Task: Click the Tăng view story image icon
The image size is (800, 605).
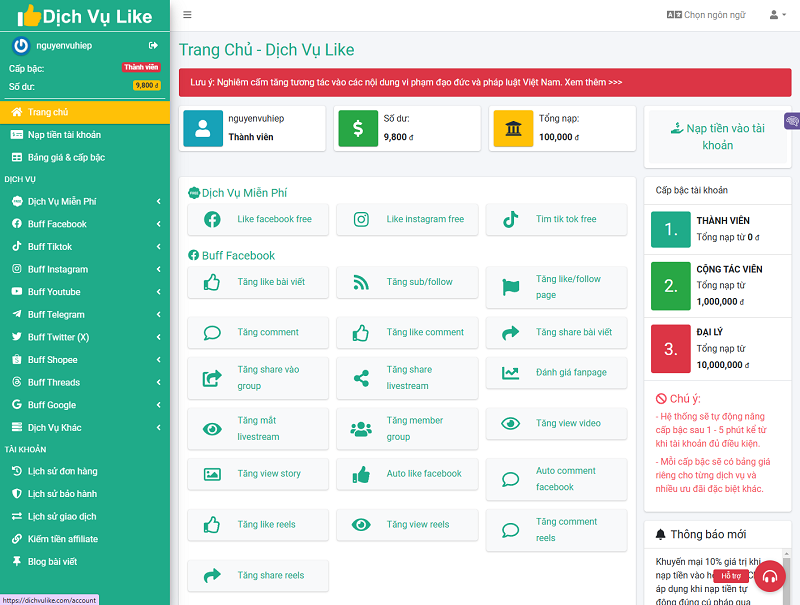Action: pyautogui.click(x=212, y=474)
